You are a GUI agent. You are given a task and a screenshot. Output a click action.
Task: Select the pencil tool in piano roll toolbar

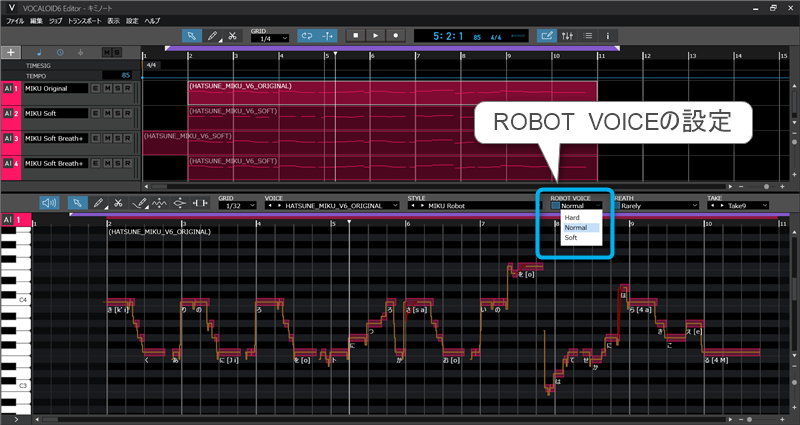pos(98,203)
